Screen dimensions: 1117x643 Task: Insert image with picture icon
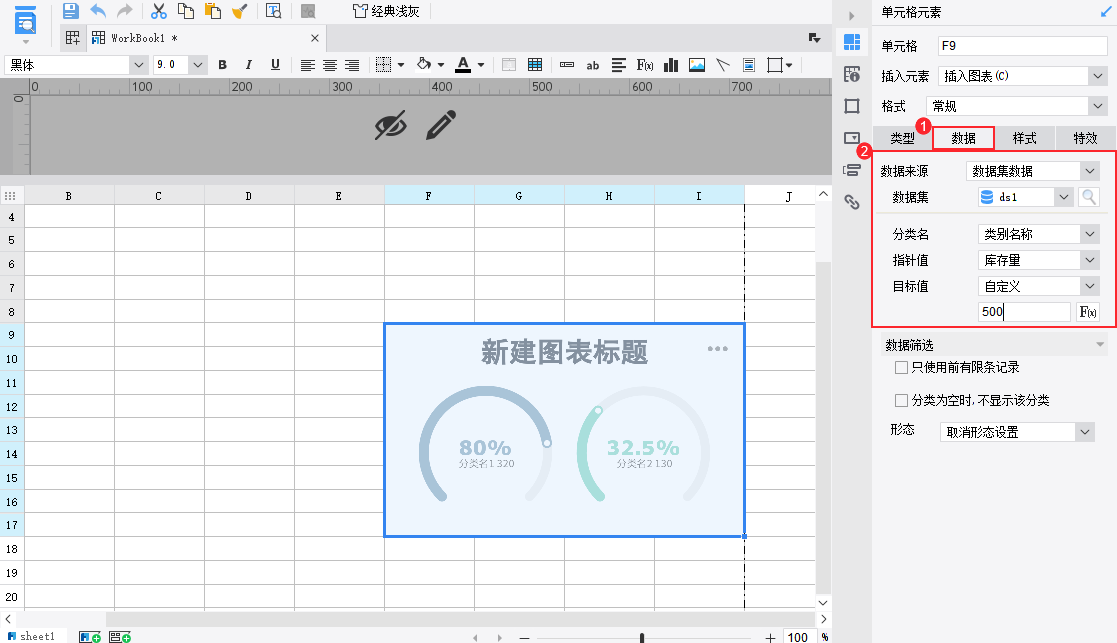point(697,65)
